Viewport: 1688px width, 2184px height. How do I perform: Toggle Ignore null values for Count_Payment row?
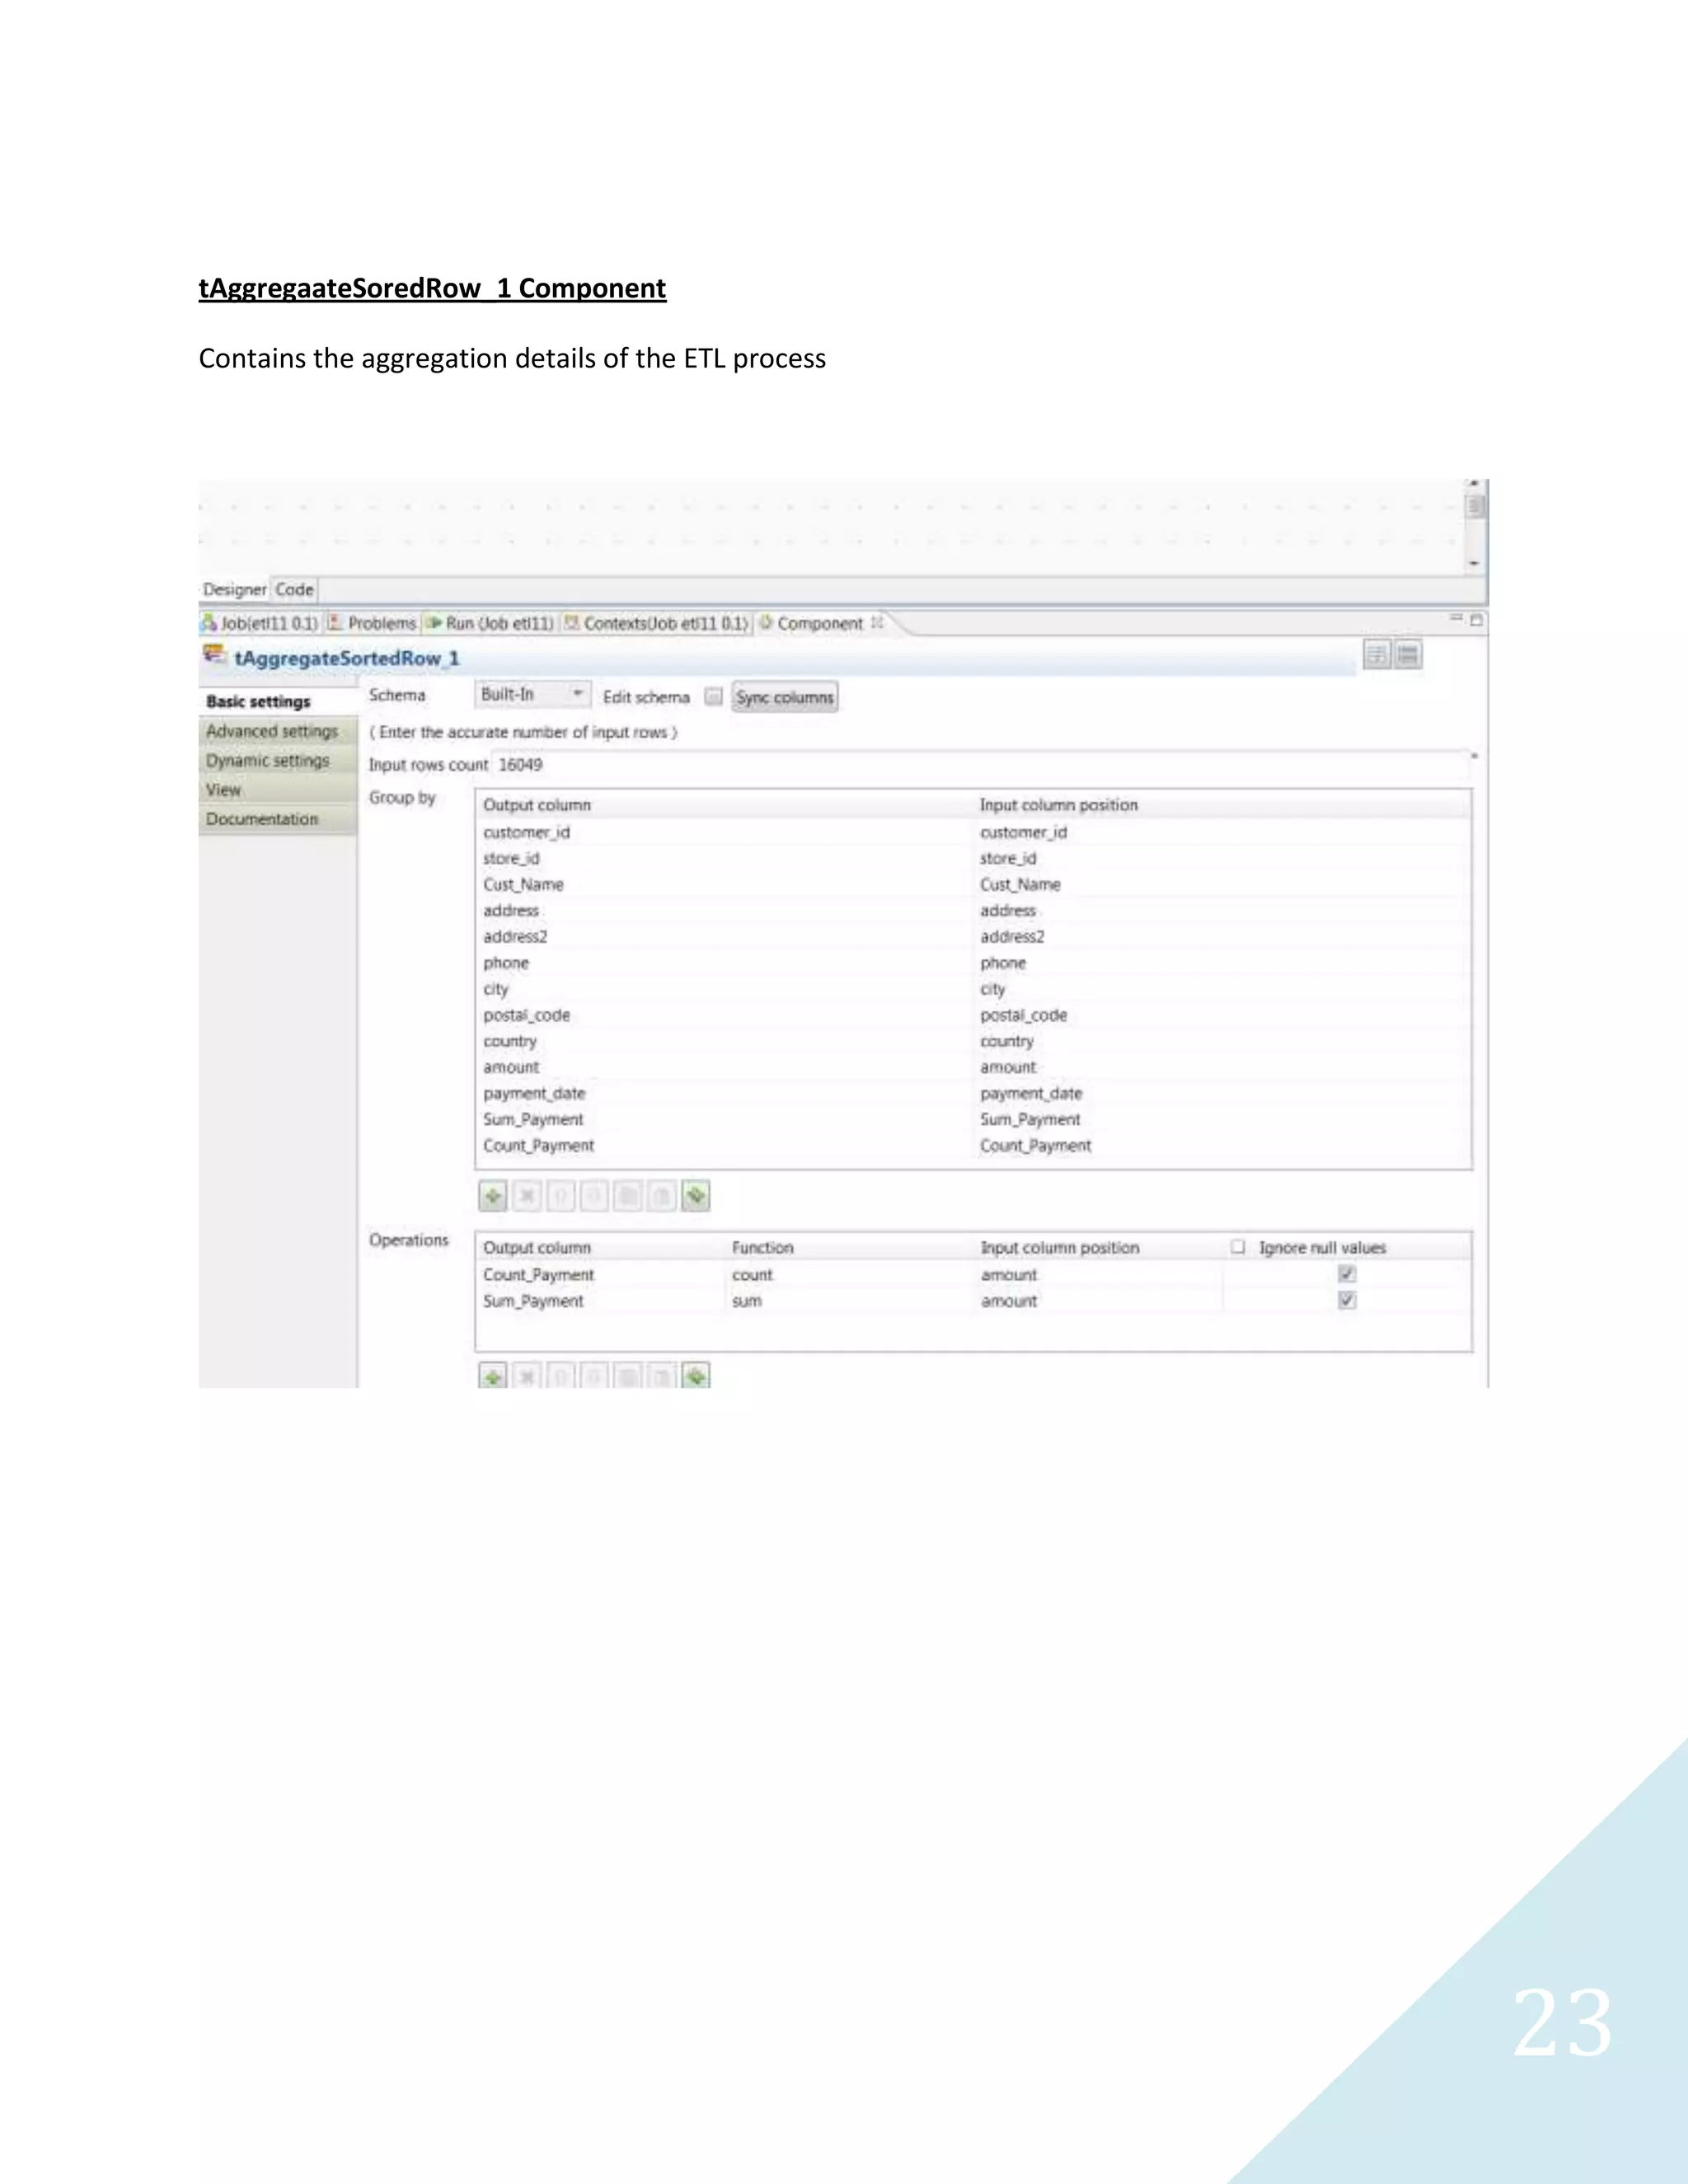pyautogui.click(x=1347, y=1274)
